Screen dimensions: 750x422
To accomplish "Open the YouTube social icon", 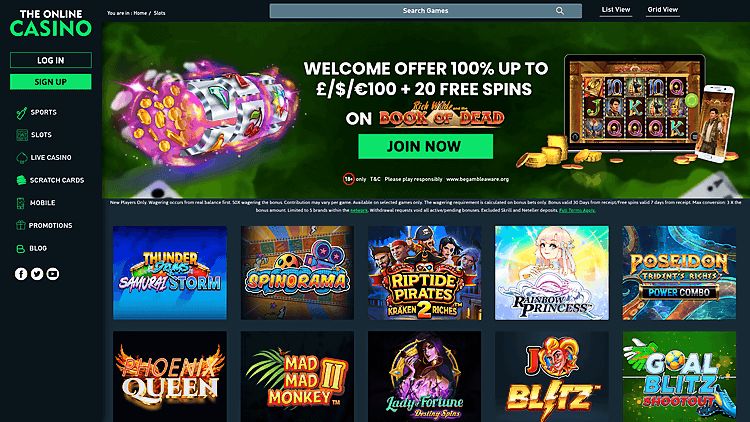I will (53, 274).
